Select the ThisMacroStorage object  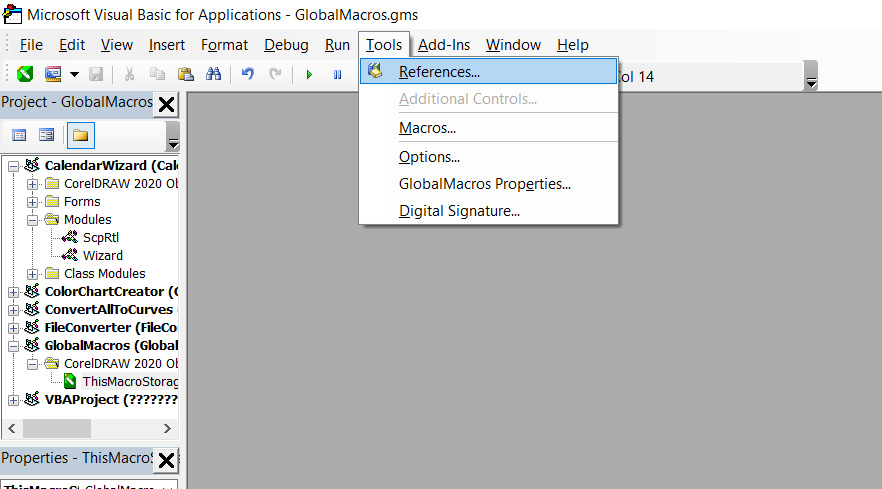[x=130, y=382]
